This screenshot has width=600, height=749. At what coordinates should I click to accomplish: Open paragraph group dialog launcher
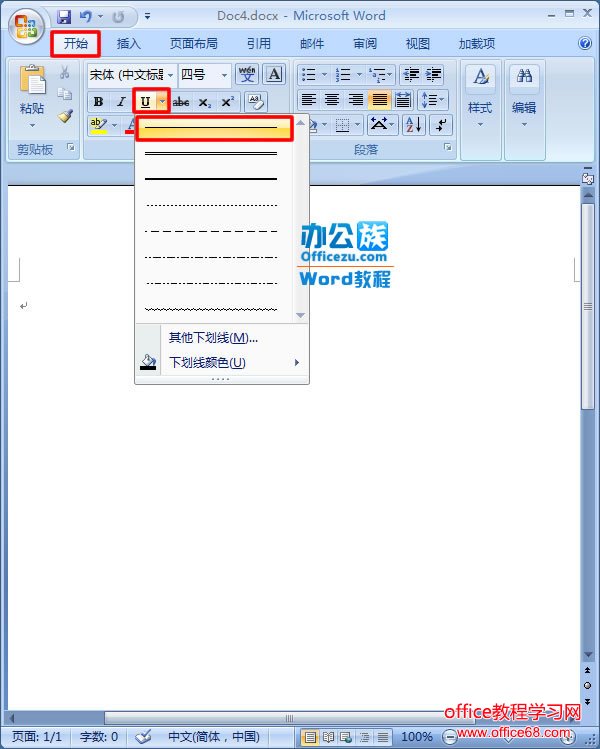click(448, 147)
